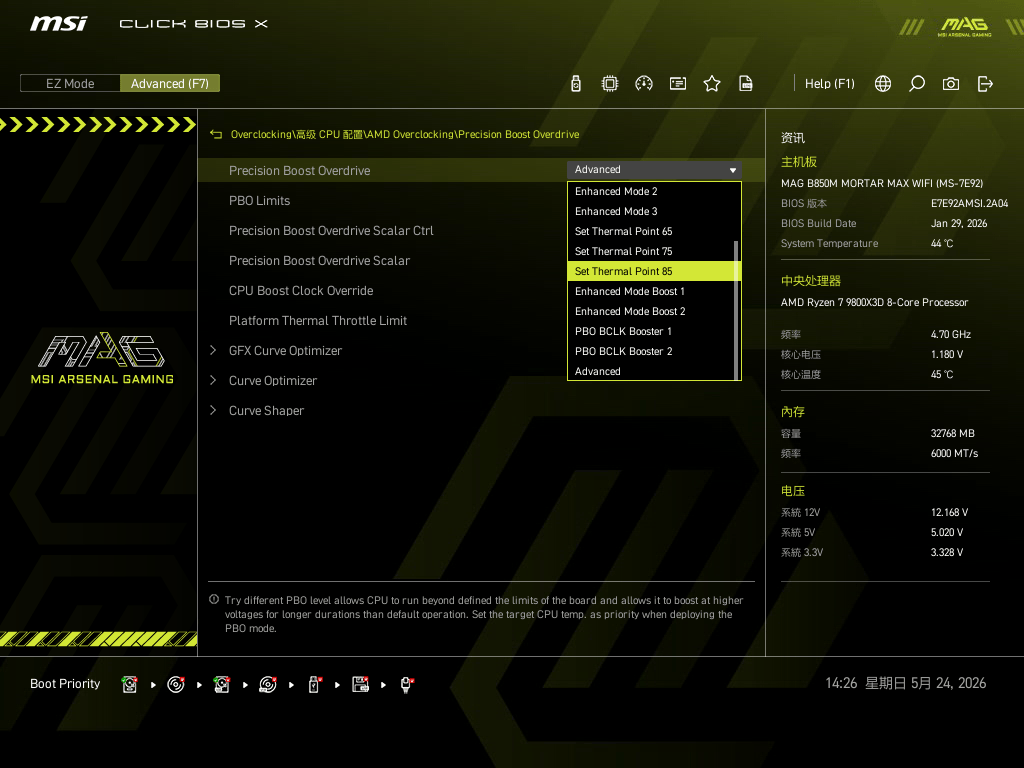Click the MSI logo at top left
1024x768 pixels.
[x=58, y=24]
